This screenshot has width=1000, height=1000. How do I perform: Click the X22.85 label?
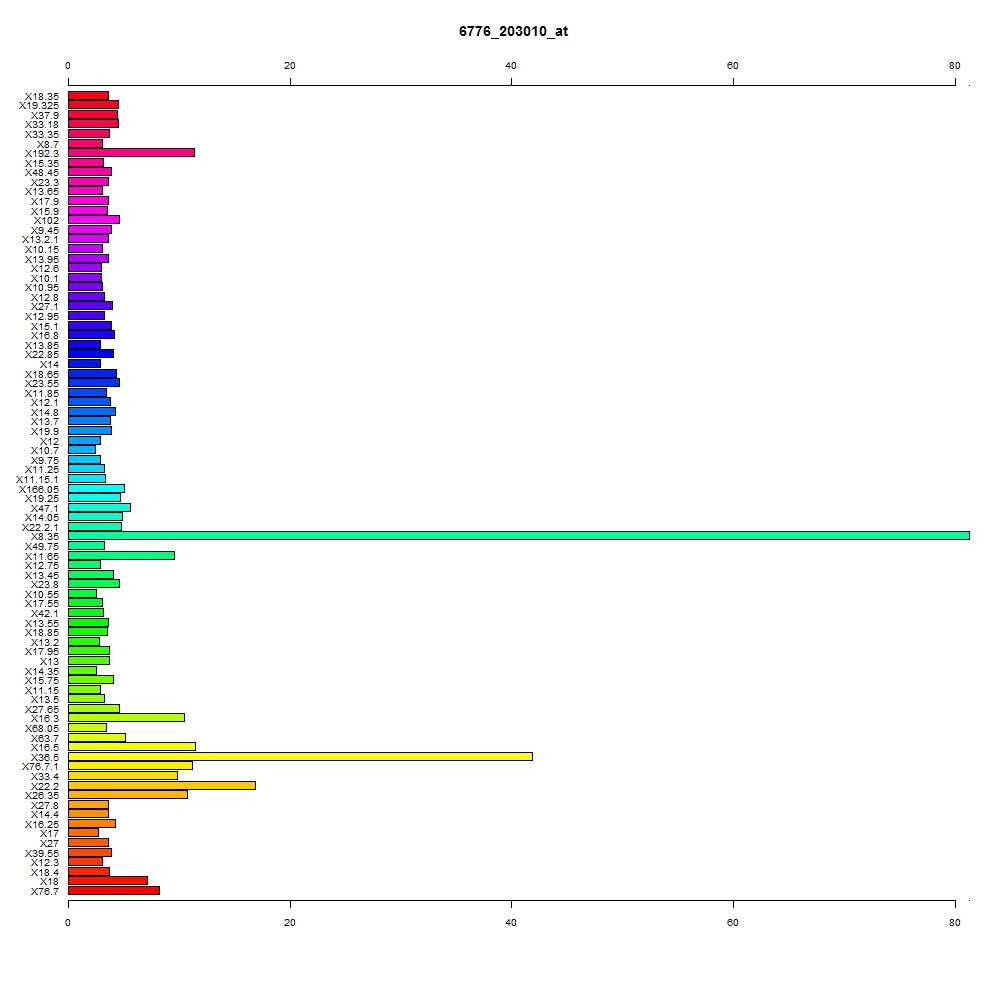tap(41, 355)
